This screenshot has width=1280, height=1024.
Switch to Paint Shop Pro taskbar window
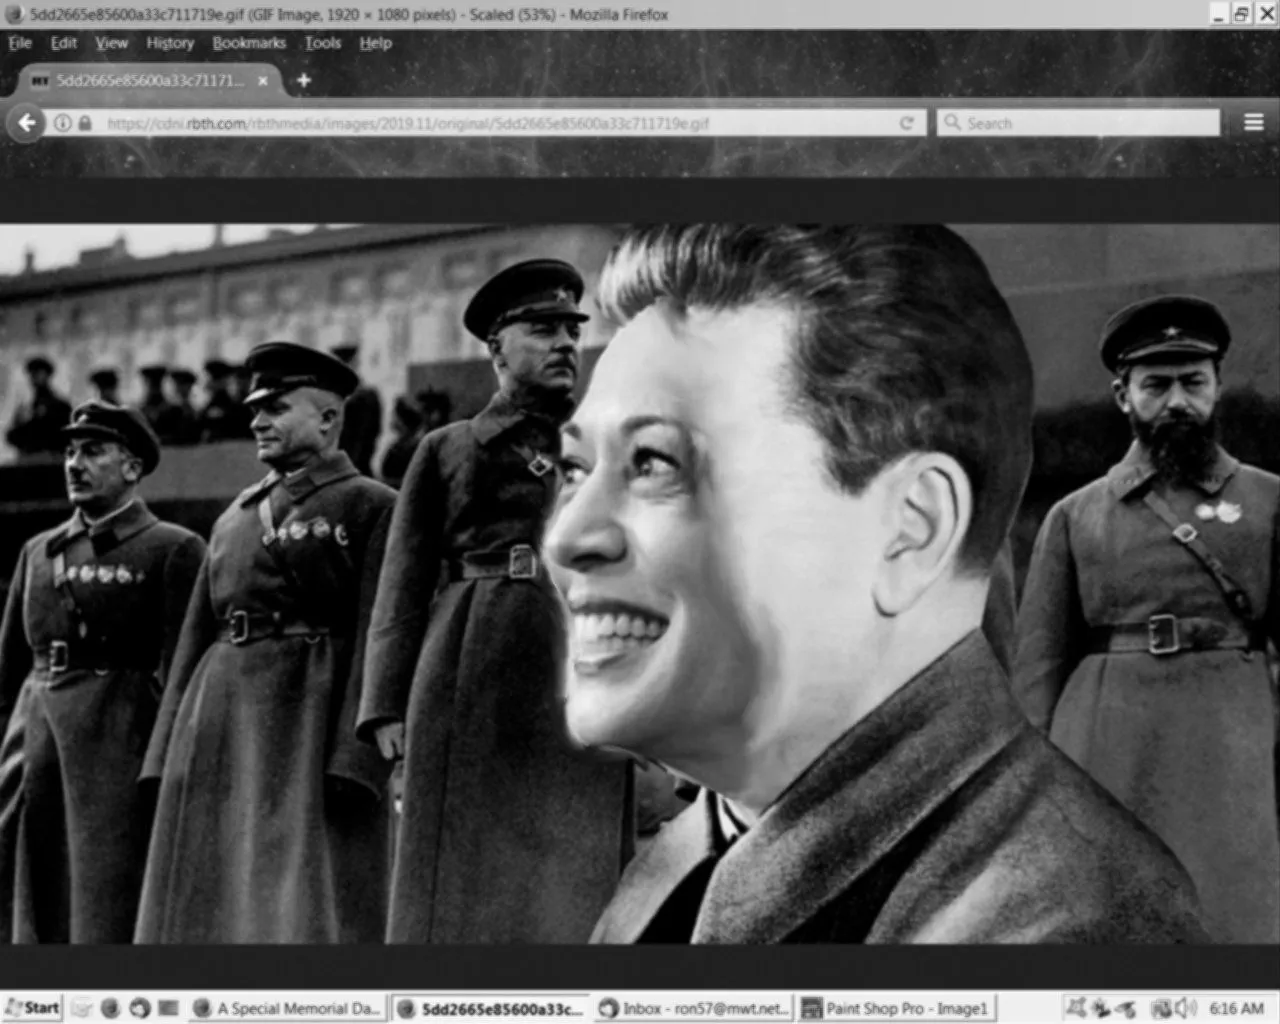[896, 1008]
